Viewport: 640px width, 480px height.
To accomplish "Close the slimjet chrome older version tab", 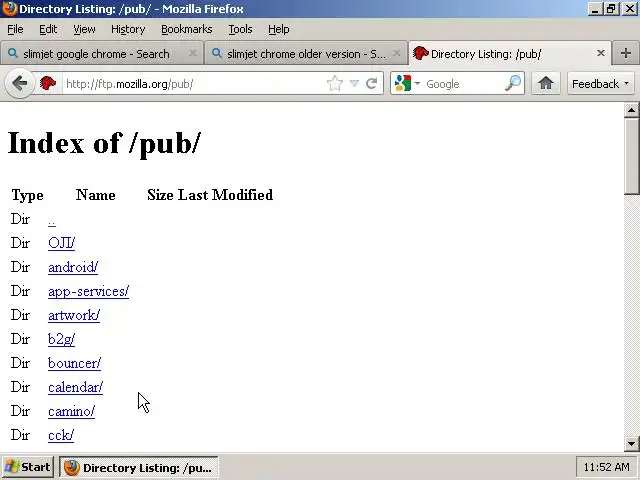I will (396, 53).
